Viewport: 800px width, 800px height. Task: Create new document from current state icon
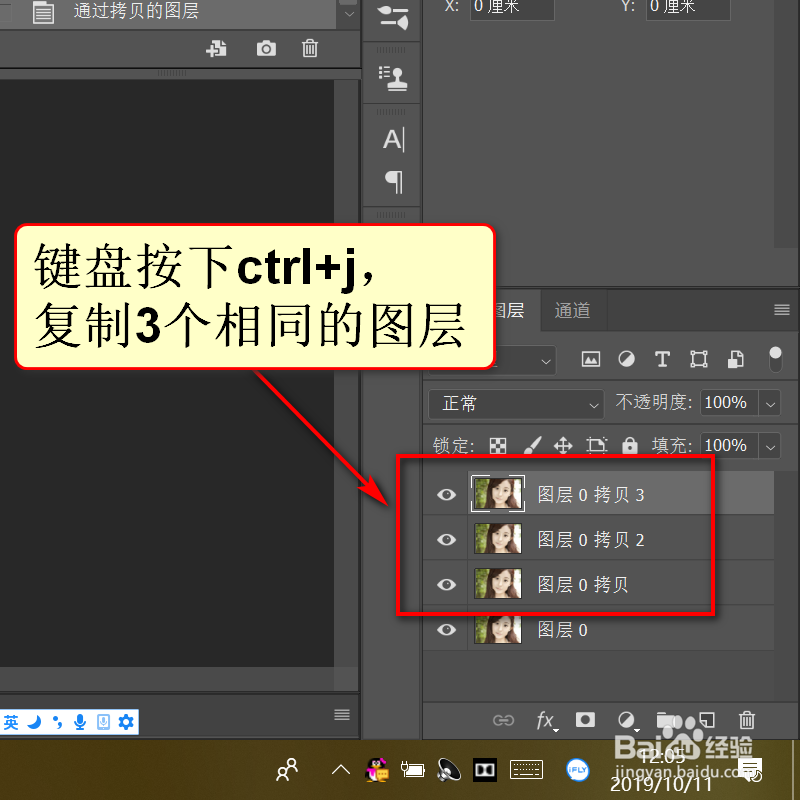click(216, 49)
